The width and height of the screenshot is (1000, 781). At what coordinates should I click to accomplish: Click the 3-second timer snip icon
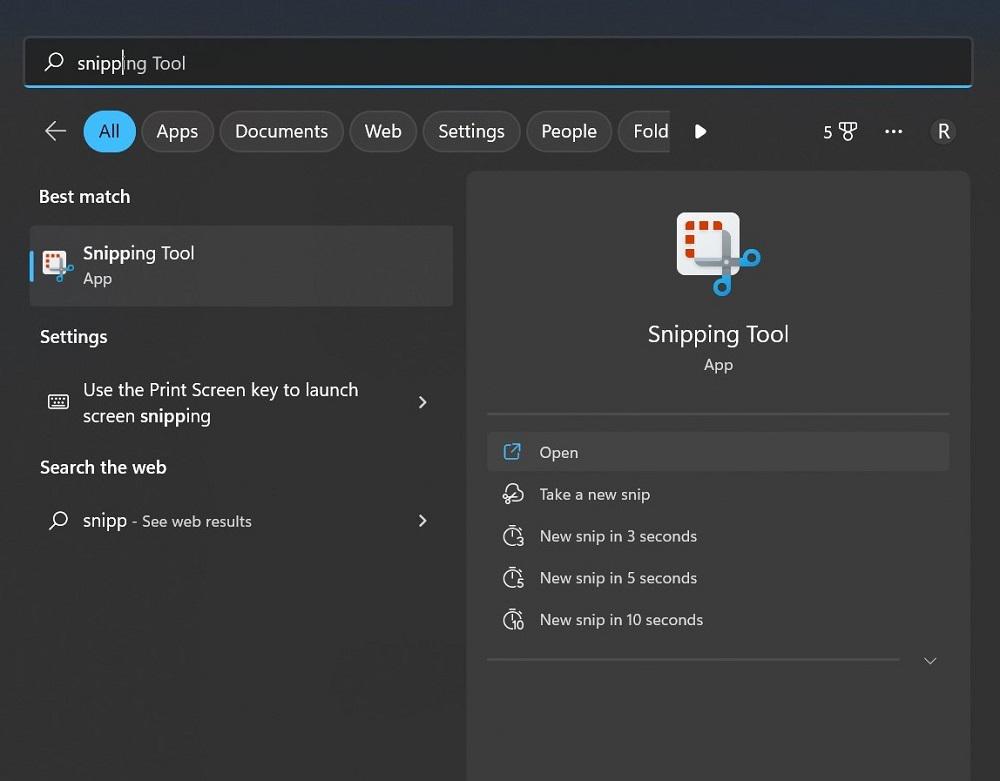coord(513,536)
